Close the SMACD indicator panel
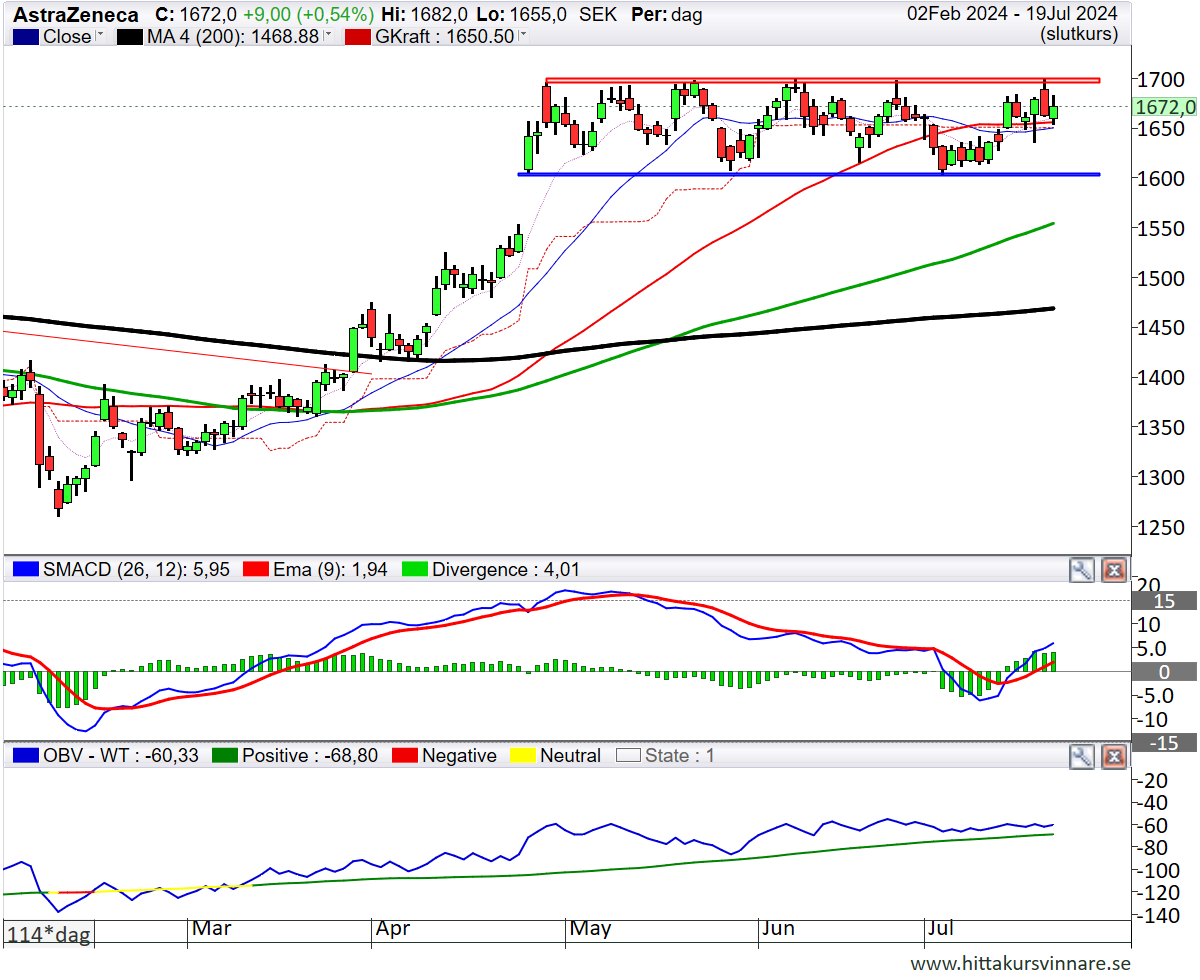This screenshot has width=1200, height=980. [x=1113, y=570]
